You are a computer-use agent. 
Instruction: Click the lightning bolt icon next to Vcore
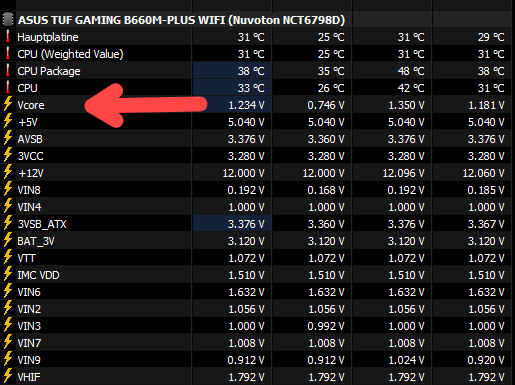8,105
